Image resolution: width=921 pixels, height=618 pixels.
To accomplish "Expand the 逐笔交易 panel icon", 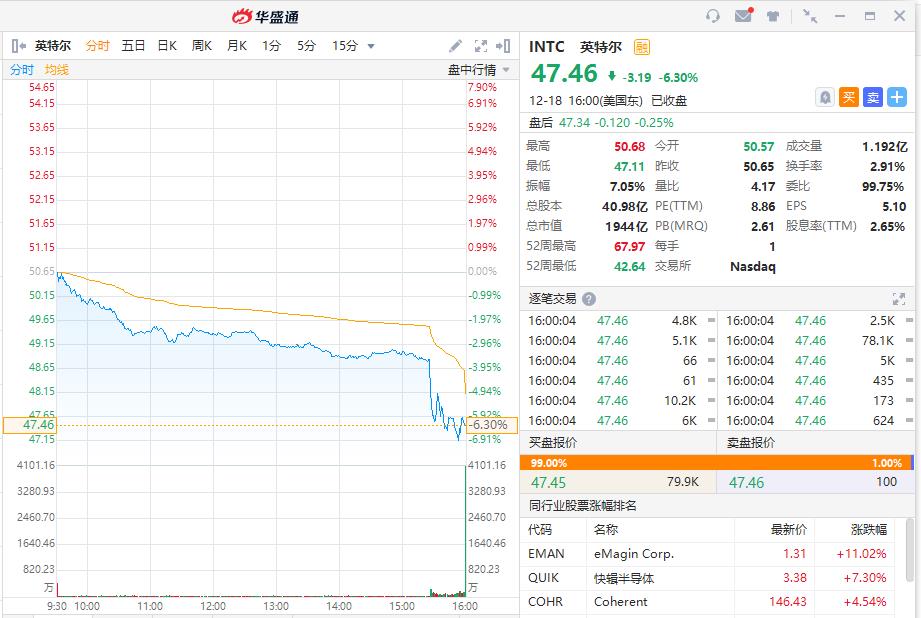I will (899, 299).
